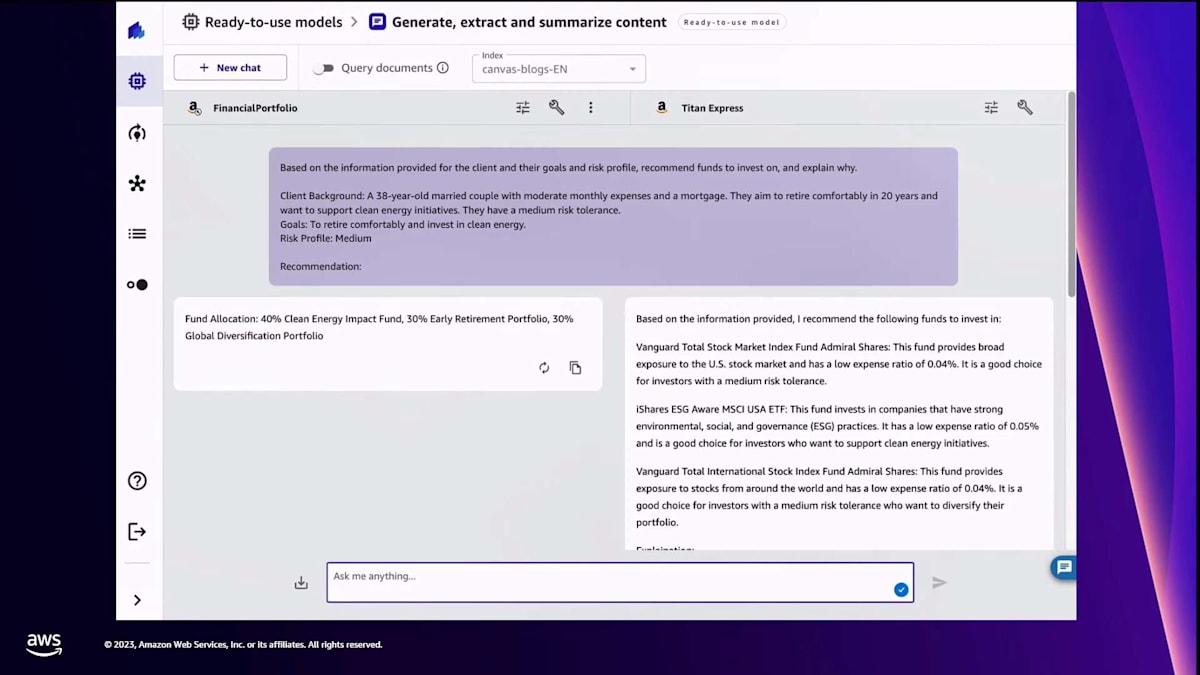Image resolution: width=1200 pixels, height=675 pixels.
Task: Start a New chat
Action: point(230,68)
